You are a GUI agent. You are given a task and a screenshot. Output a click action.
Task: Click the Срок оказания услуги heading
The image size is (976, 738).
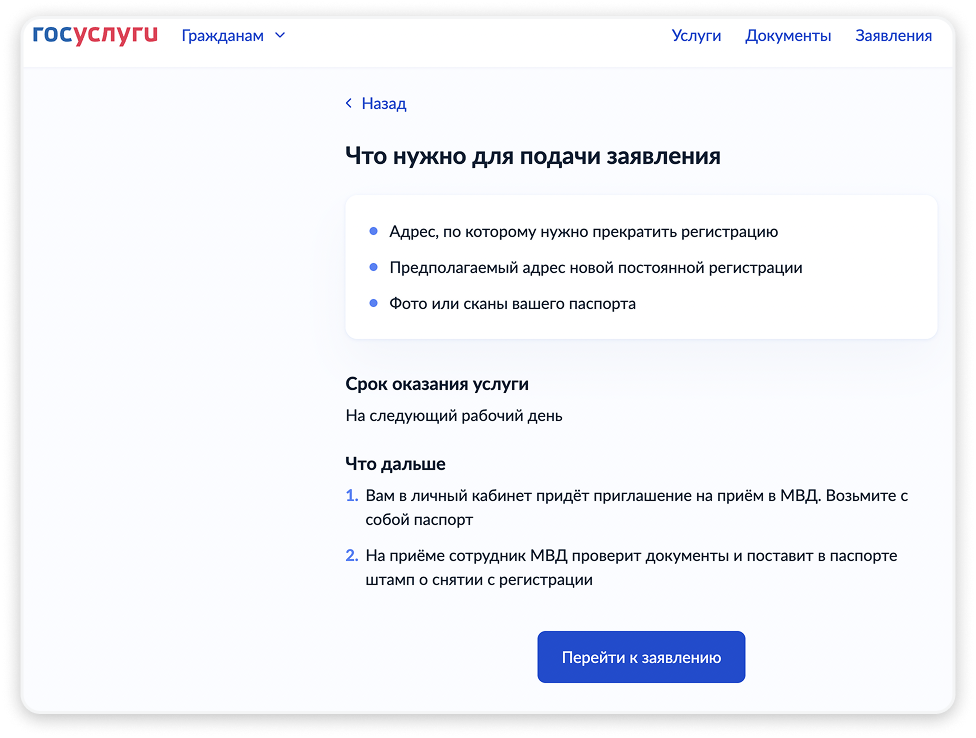click(437, 384)
